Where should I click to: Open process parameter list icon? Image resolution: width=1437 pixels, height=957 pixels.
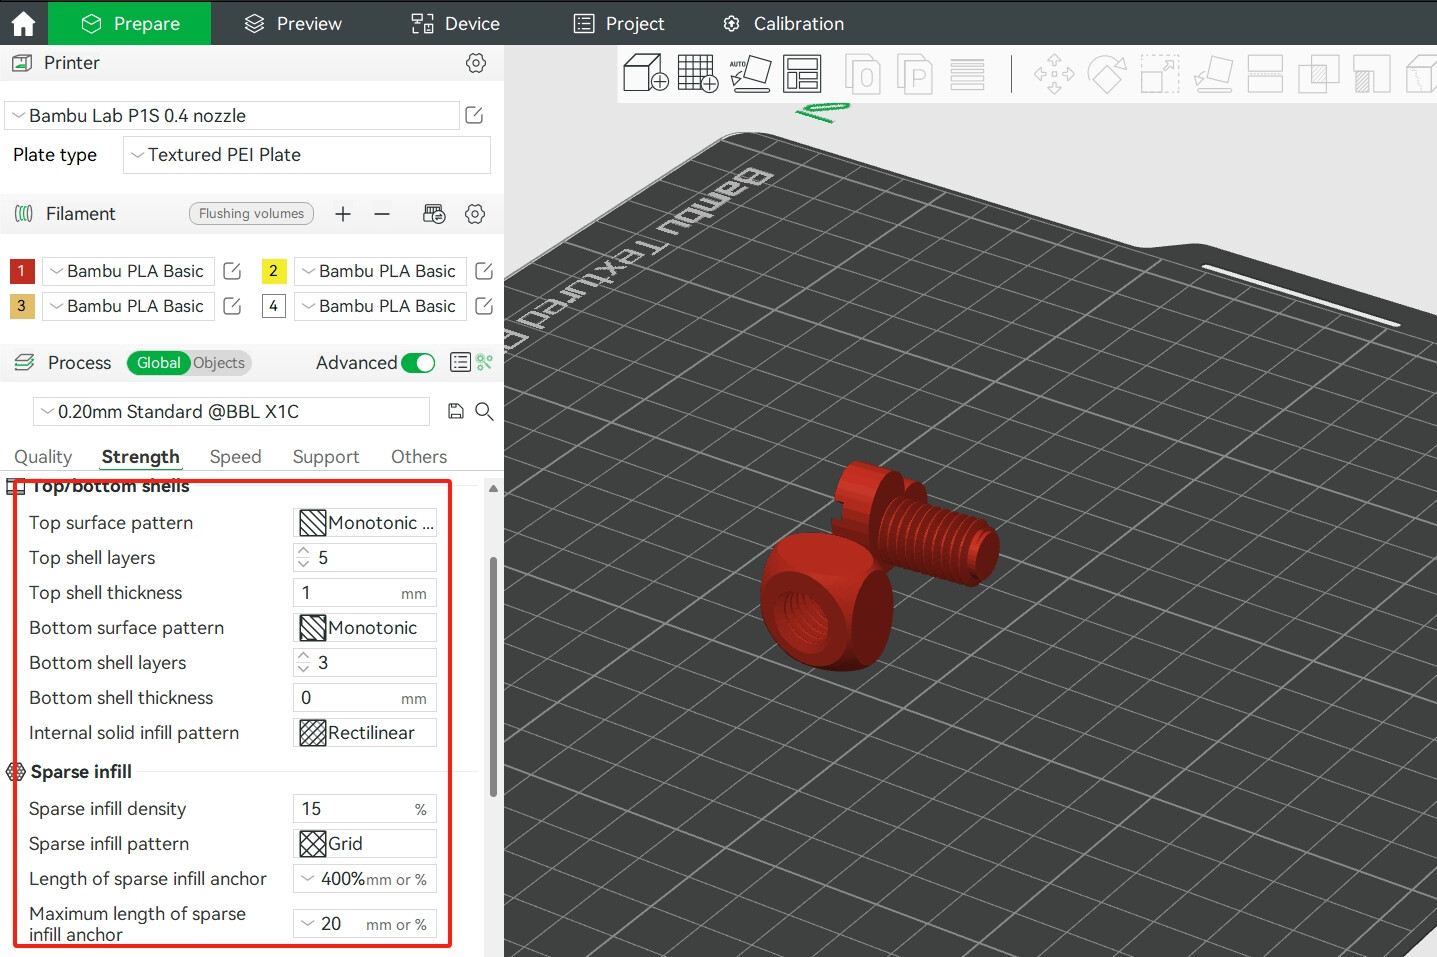coord(460,362)
